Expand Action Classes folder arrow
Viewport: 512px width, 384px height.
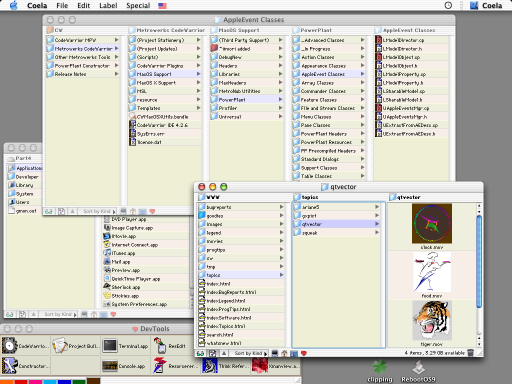click(362, 57)
